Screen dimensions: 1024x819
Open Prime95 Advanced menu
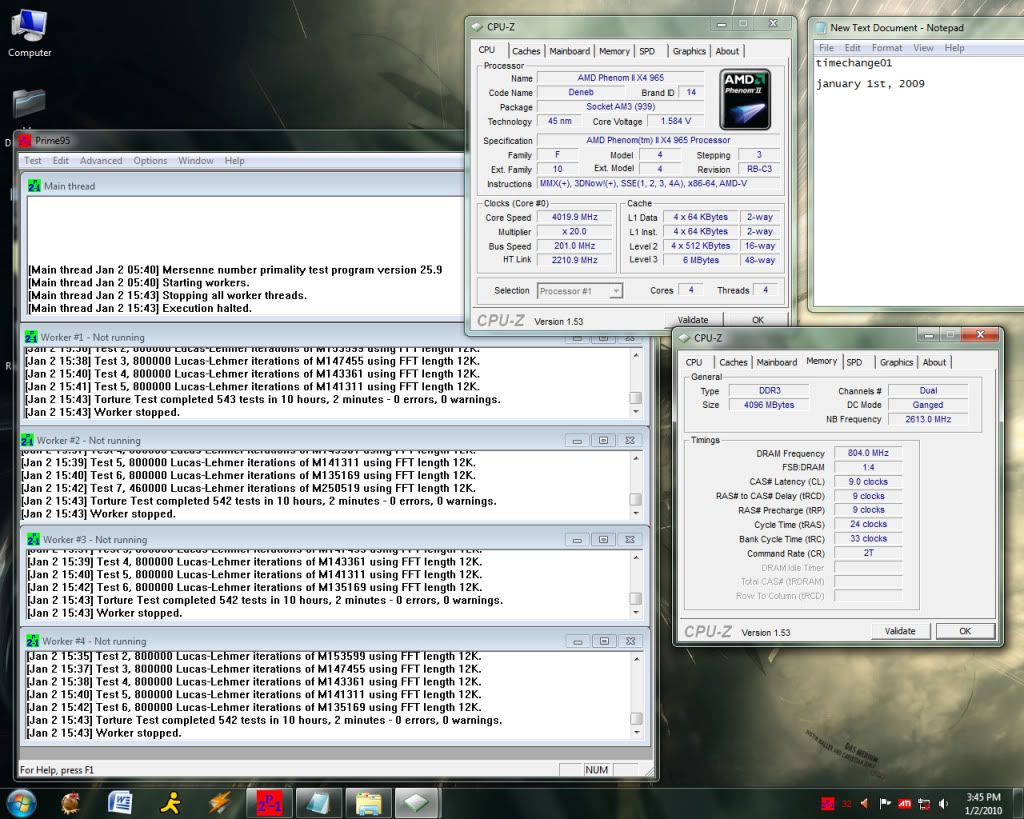pos(101,160)
